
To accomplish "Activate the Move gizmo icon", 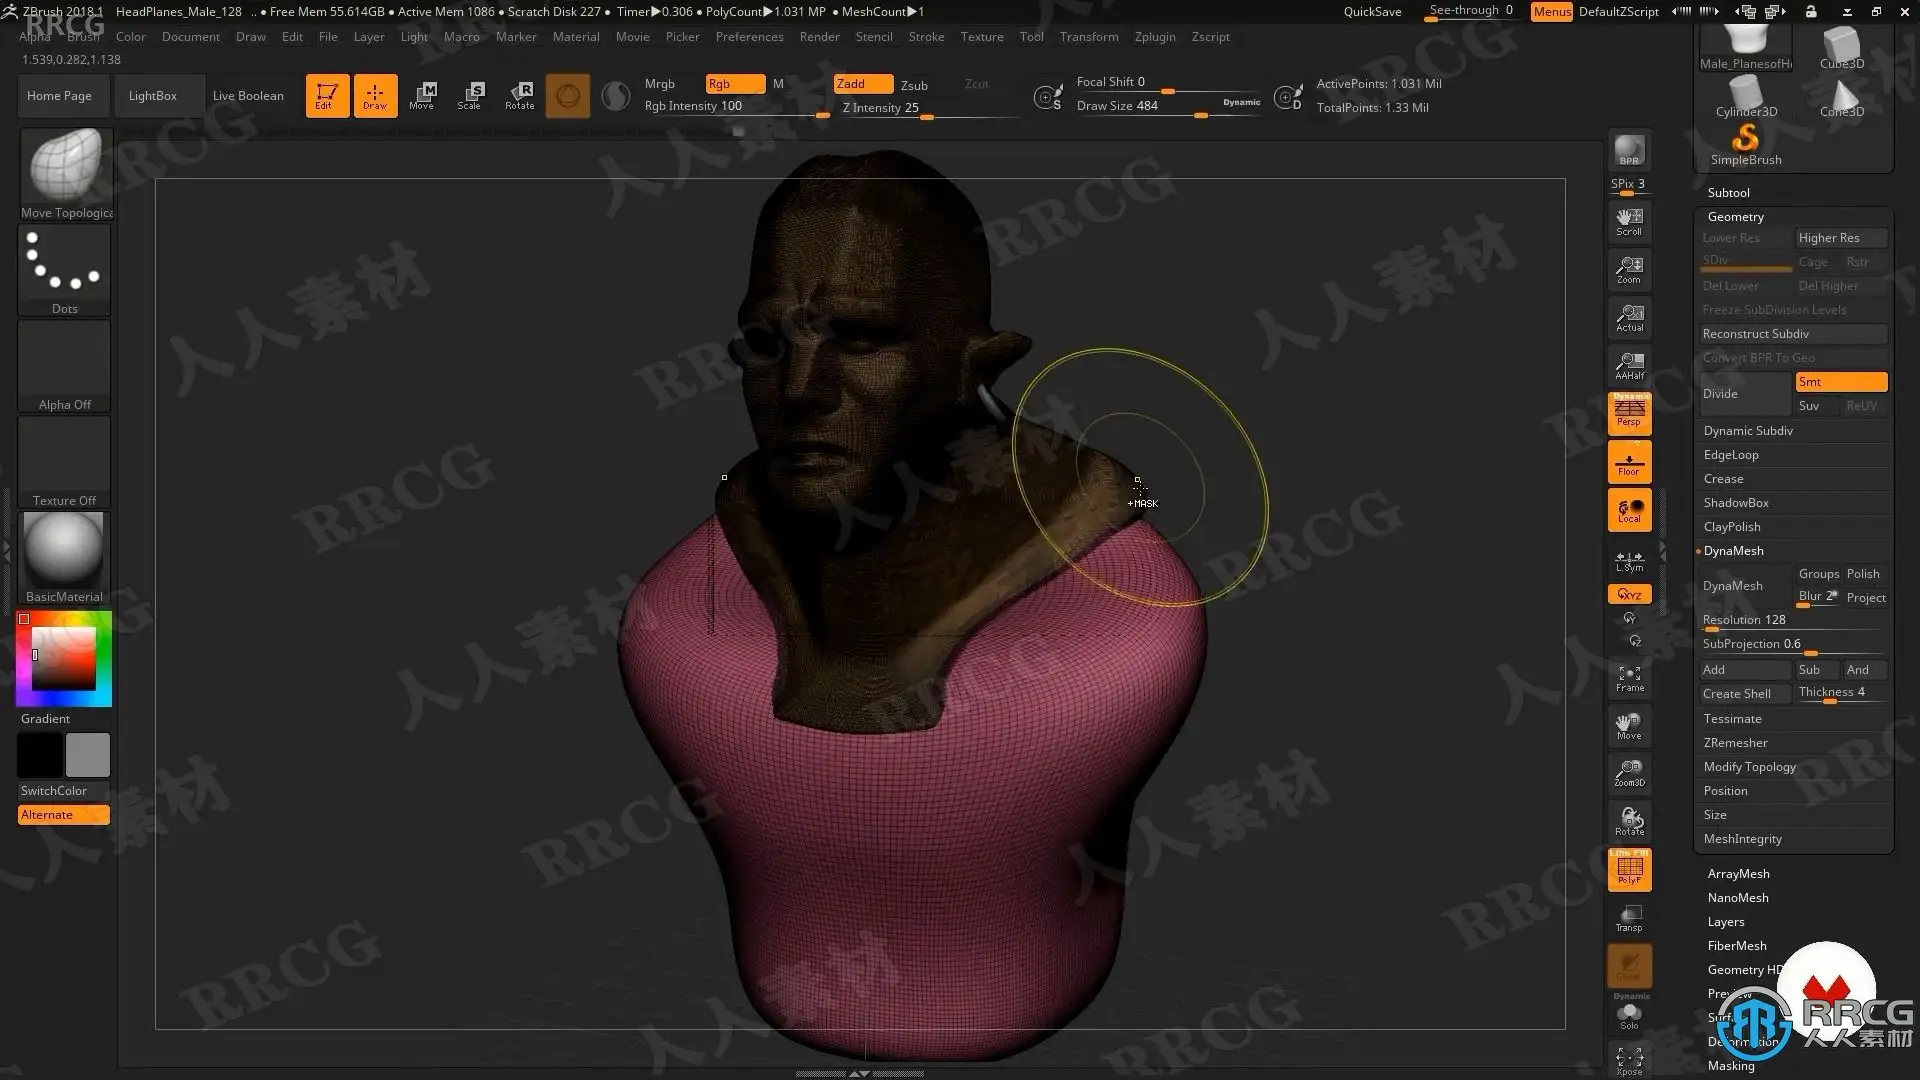I will pos(422,96).
